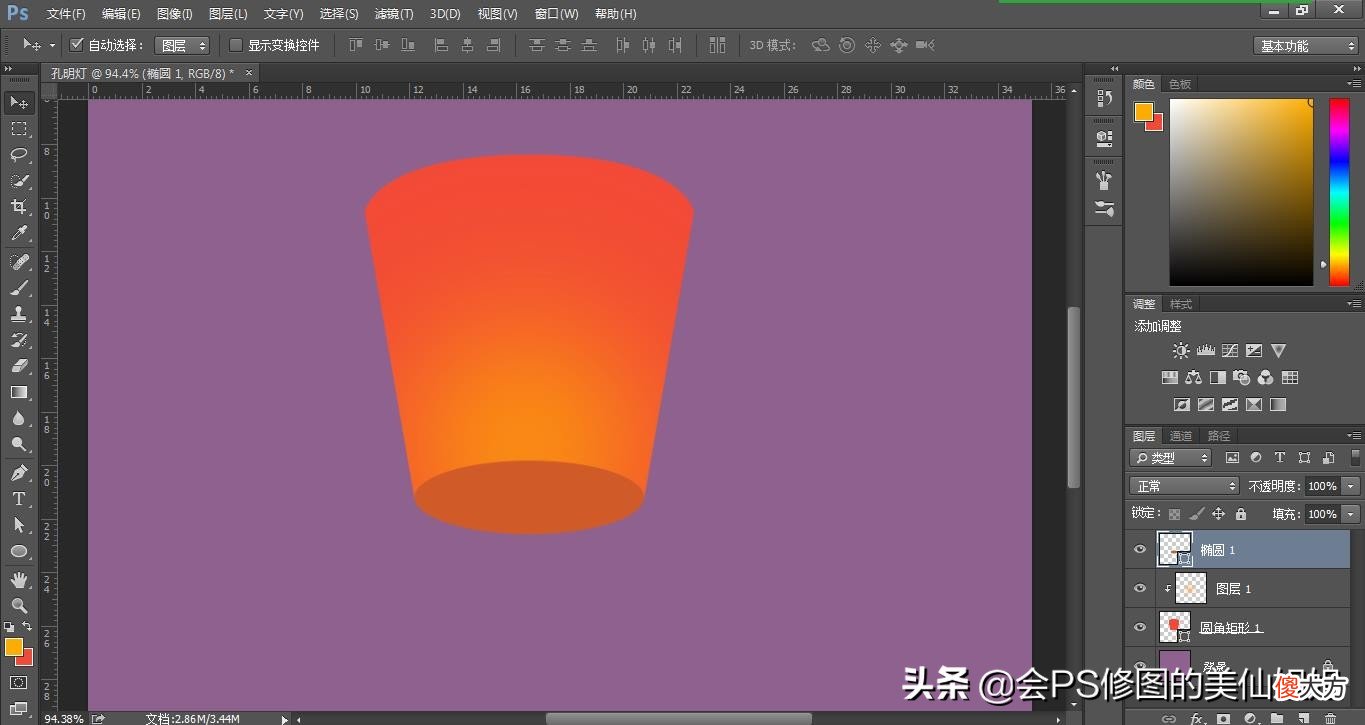Select the Lasso tool
1365x725 pixels.
[x=19, y=155]
